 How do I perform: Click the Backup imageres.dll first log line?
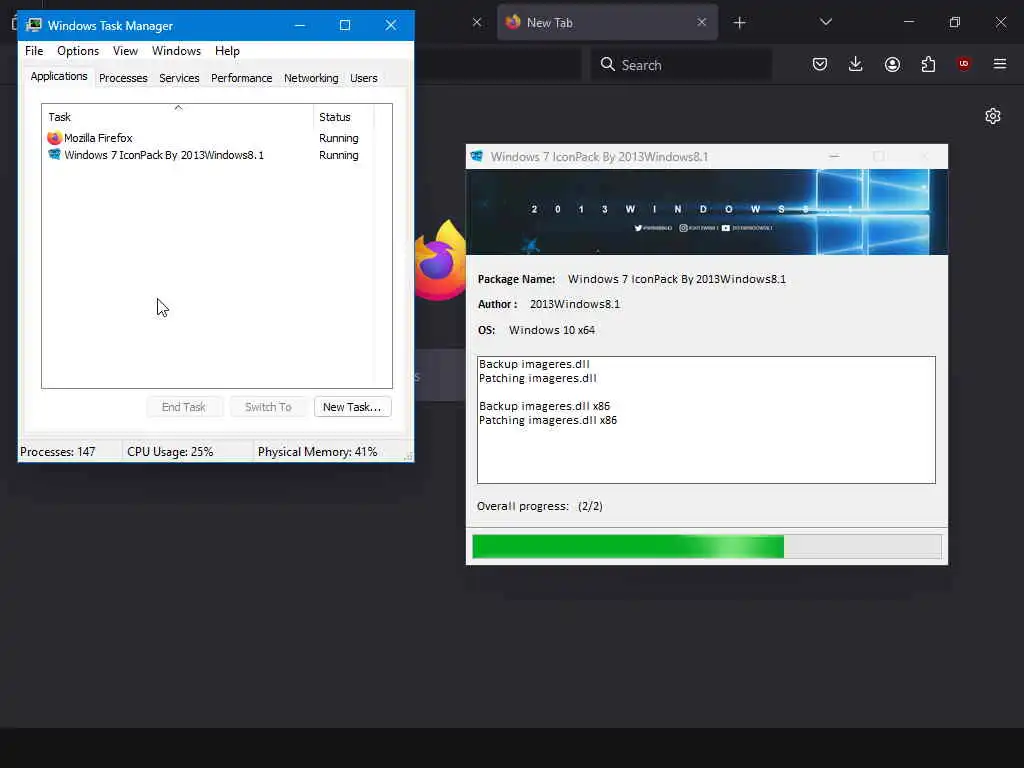(534, 364)
